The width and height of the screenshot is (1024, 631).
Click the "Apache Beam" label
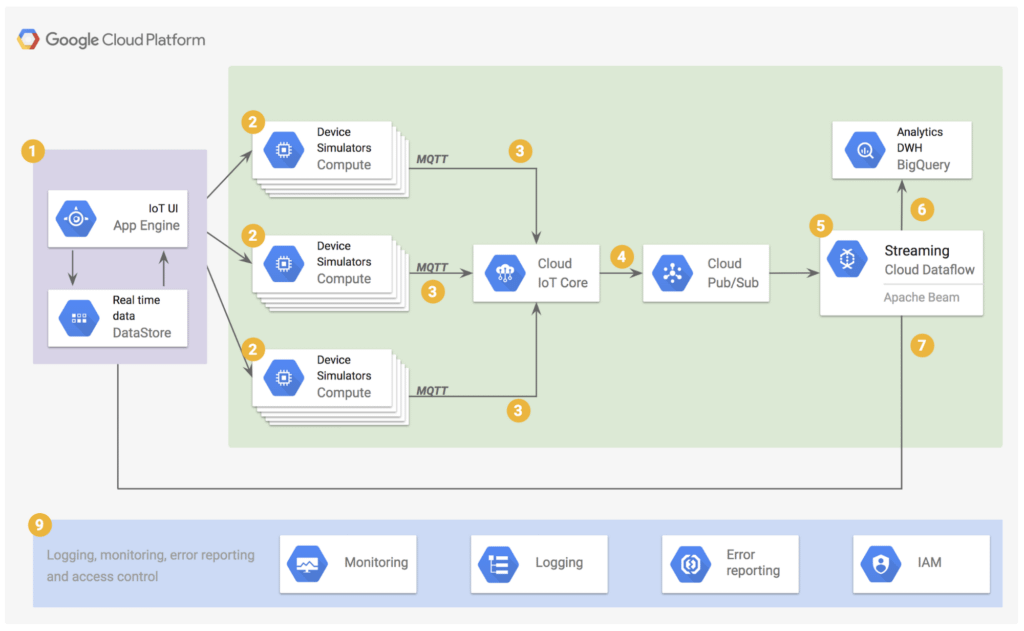921,297
